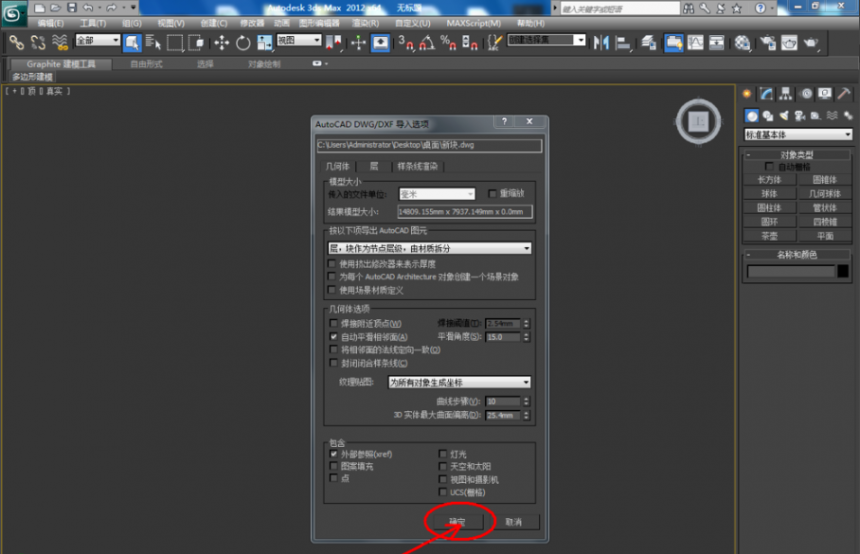
Task: Click the 3ds Max application logo button
Action: [13, 13]
